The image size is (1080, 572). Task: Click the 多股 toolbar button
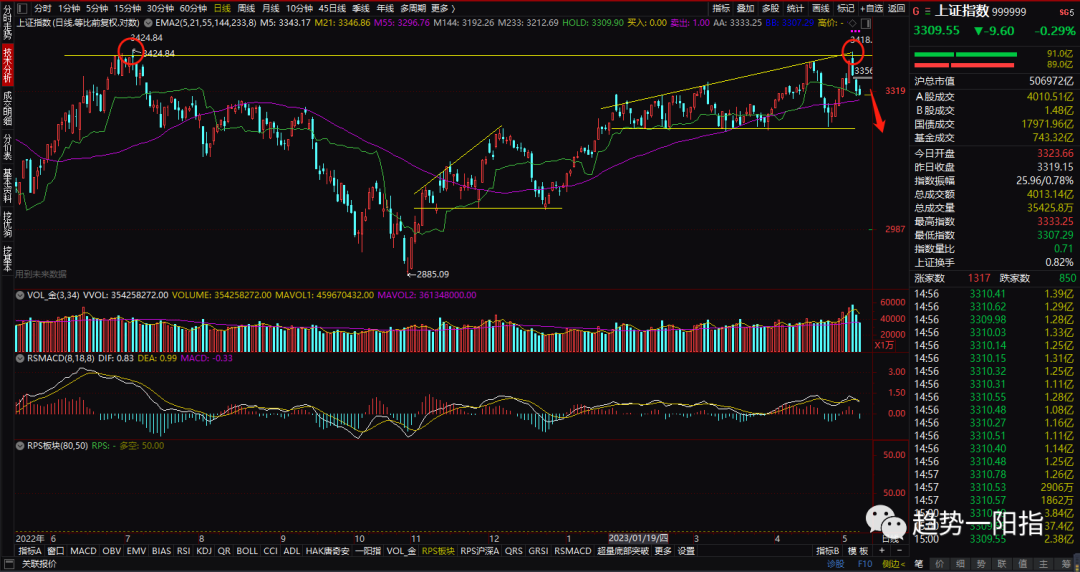pyautogui.click(x=771, y=8)
